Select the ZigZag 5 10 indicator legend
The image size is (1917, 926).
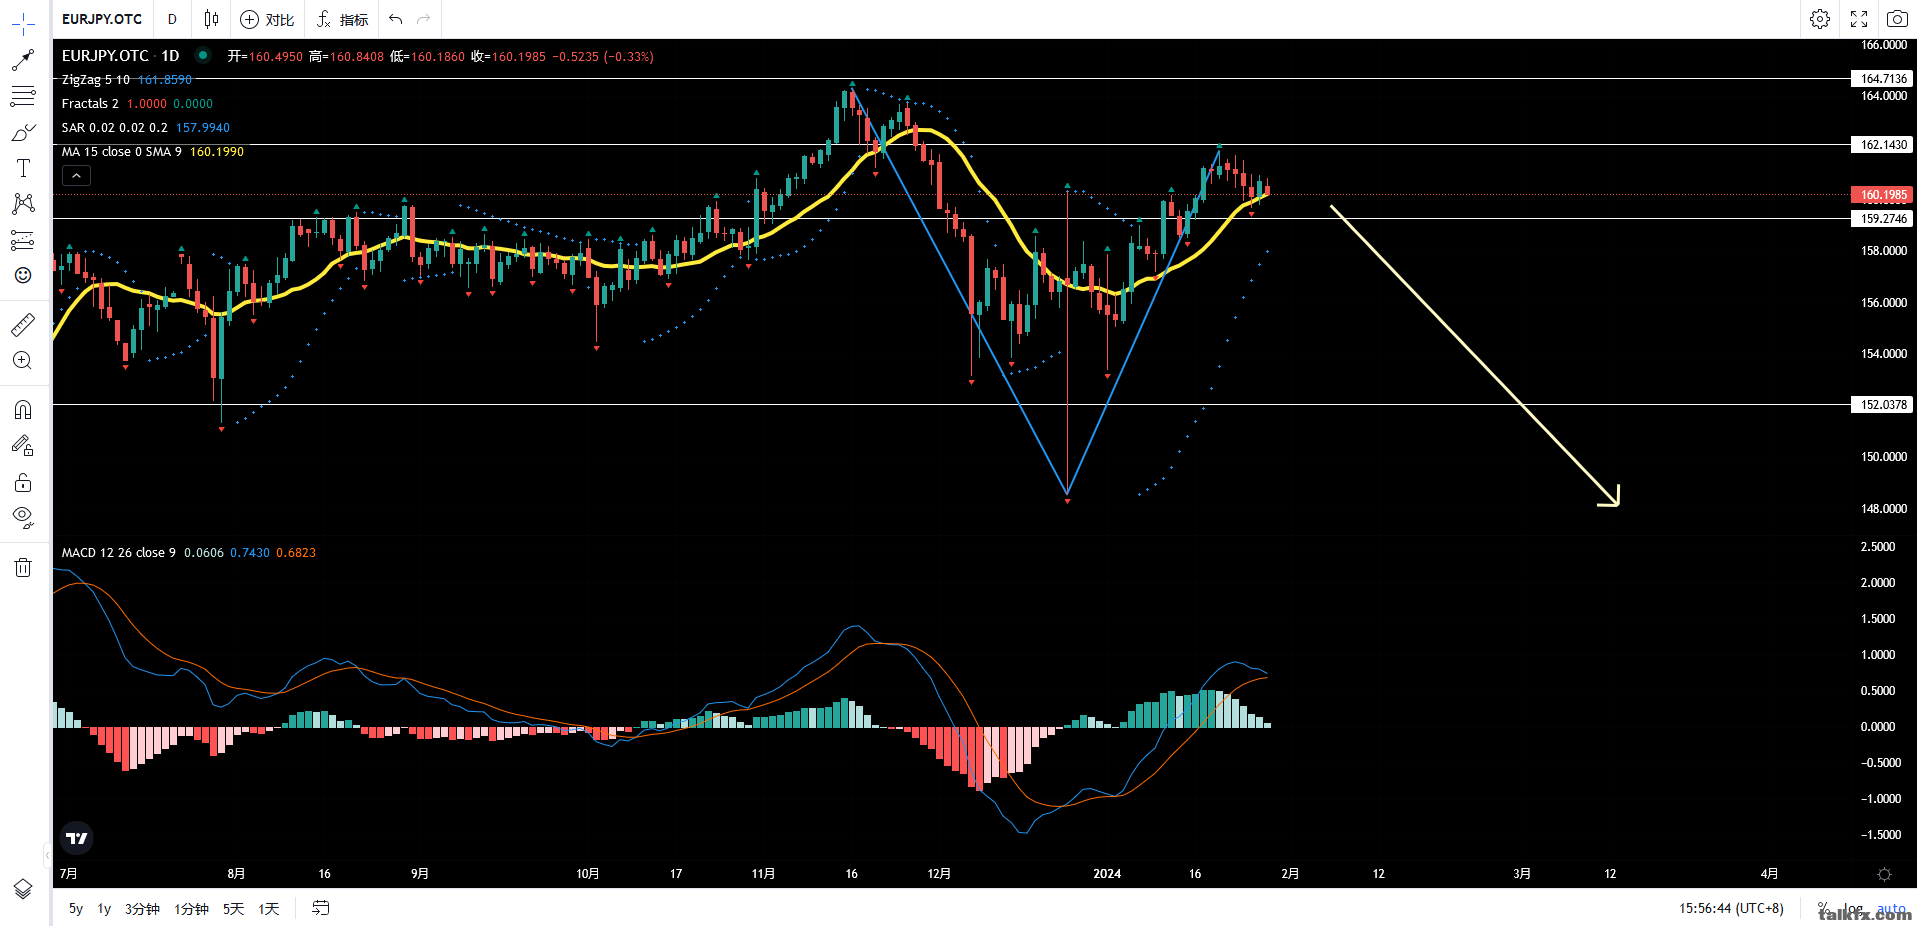pyautogui.click(x=96, y=80)
